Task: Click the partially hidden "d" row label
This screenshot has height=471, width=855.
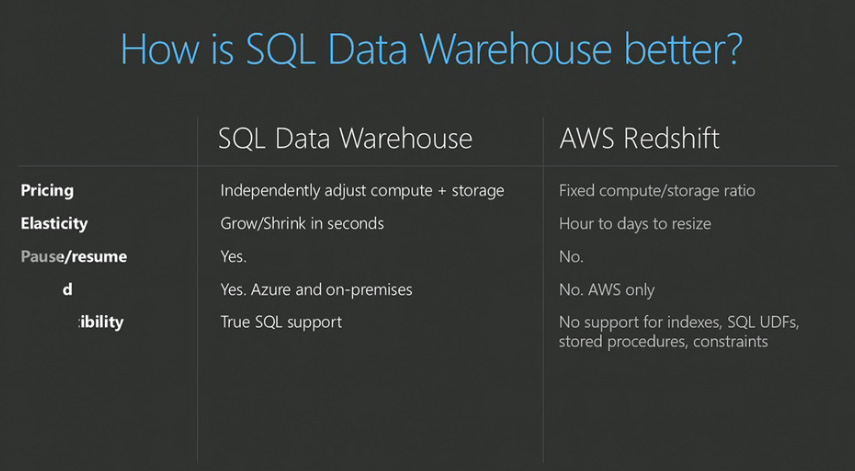Action: [67, 289]
